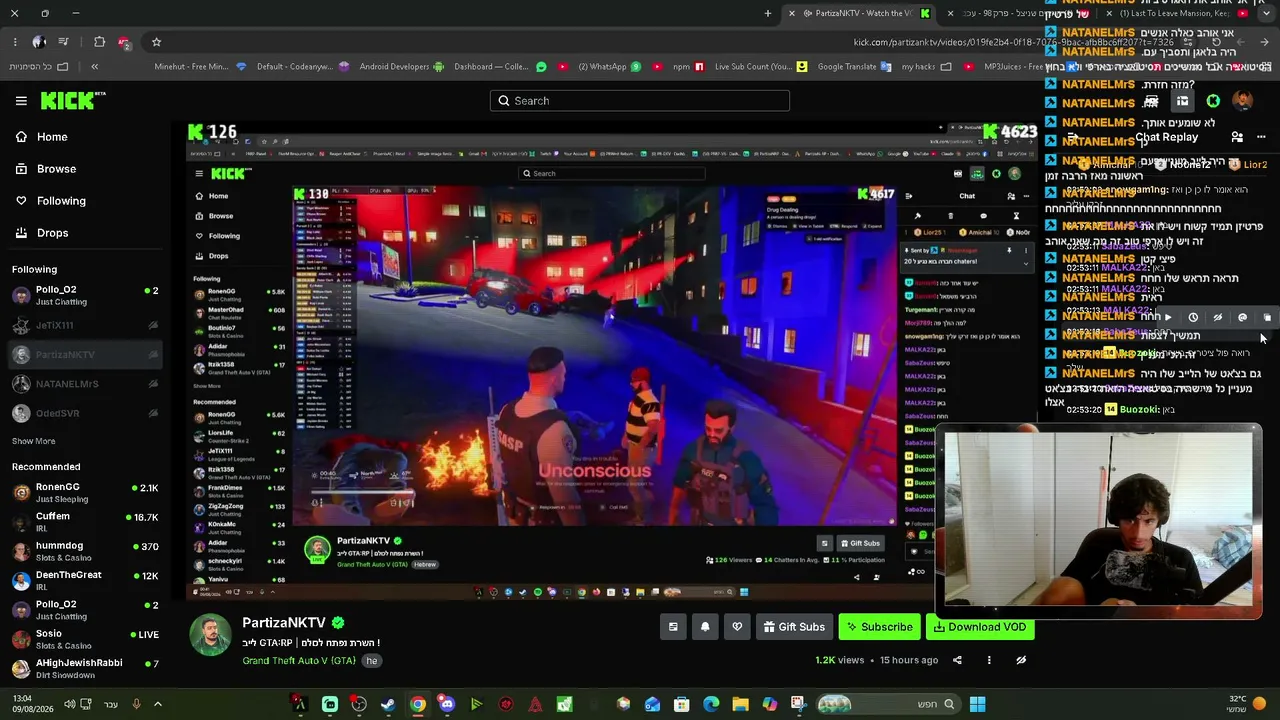This screenshot has width=1280, height=720.
Task: Open the Kick hamburger sidebar menu
Action: (21, 101)
